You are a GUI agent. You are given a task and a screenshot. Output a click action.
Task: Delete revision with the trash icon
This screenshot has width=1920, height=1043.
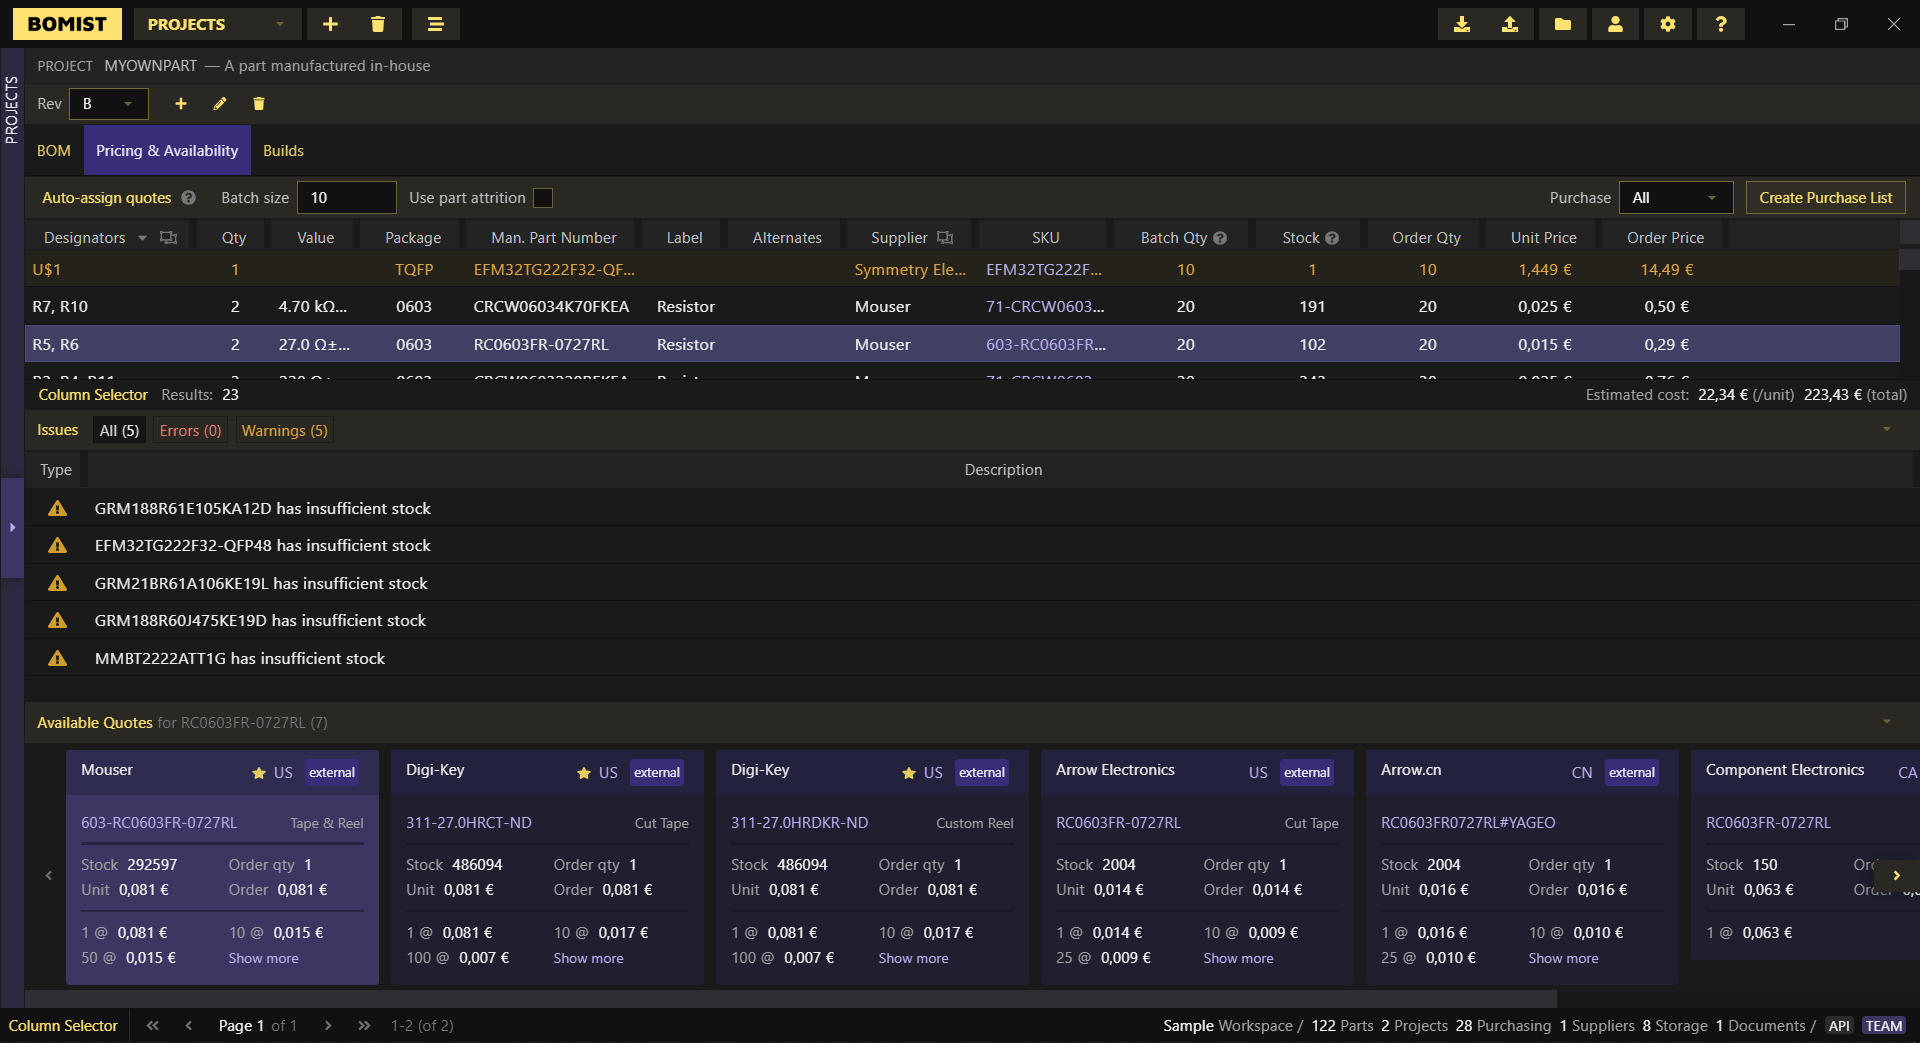point(259,104)
